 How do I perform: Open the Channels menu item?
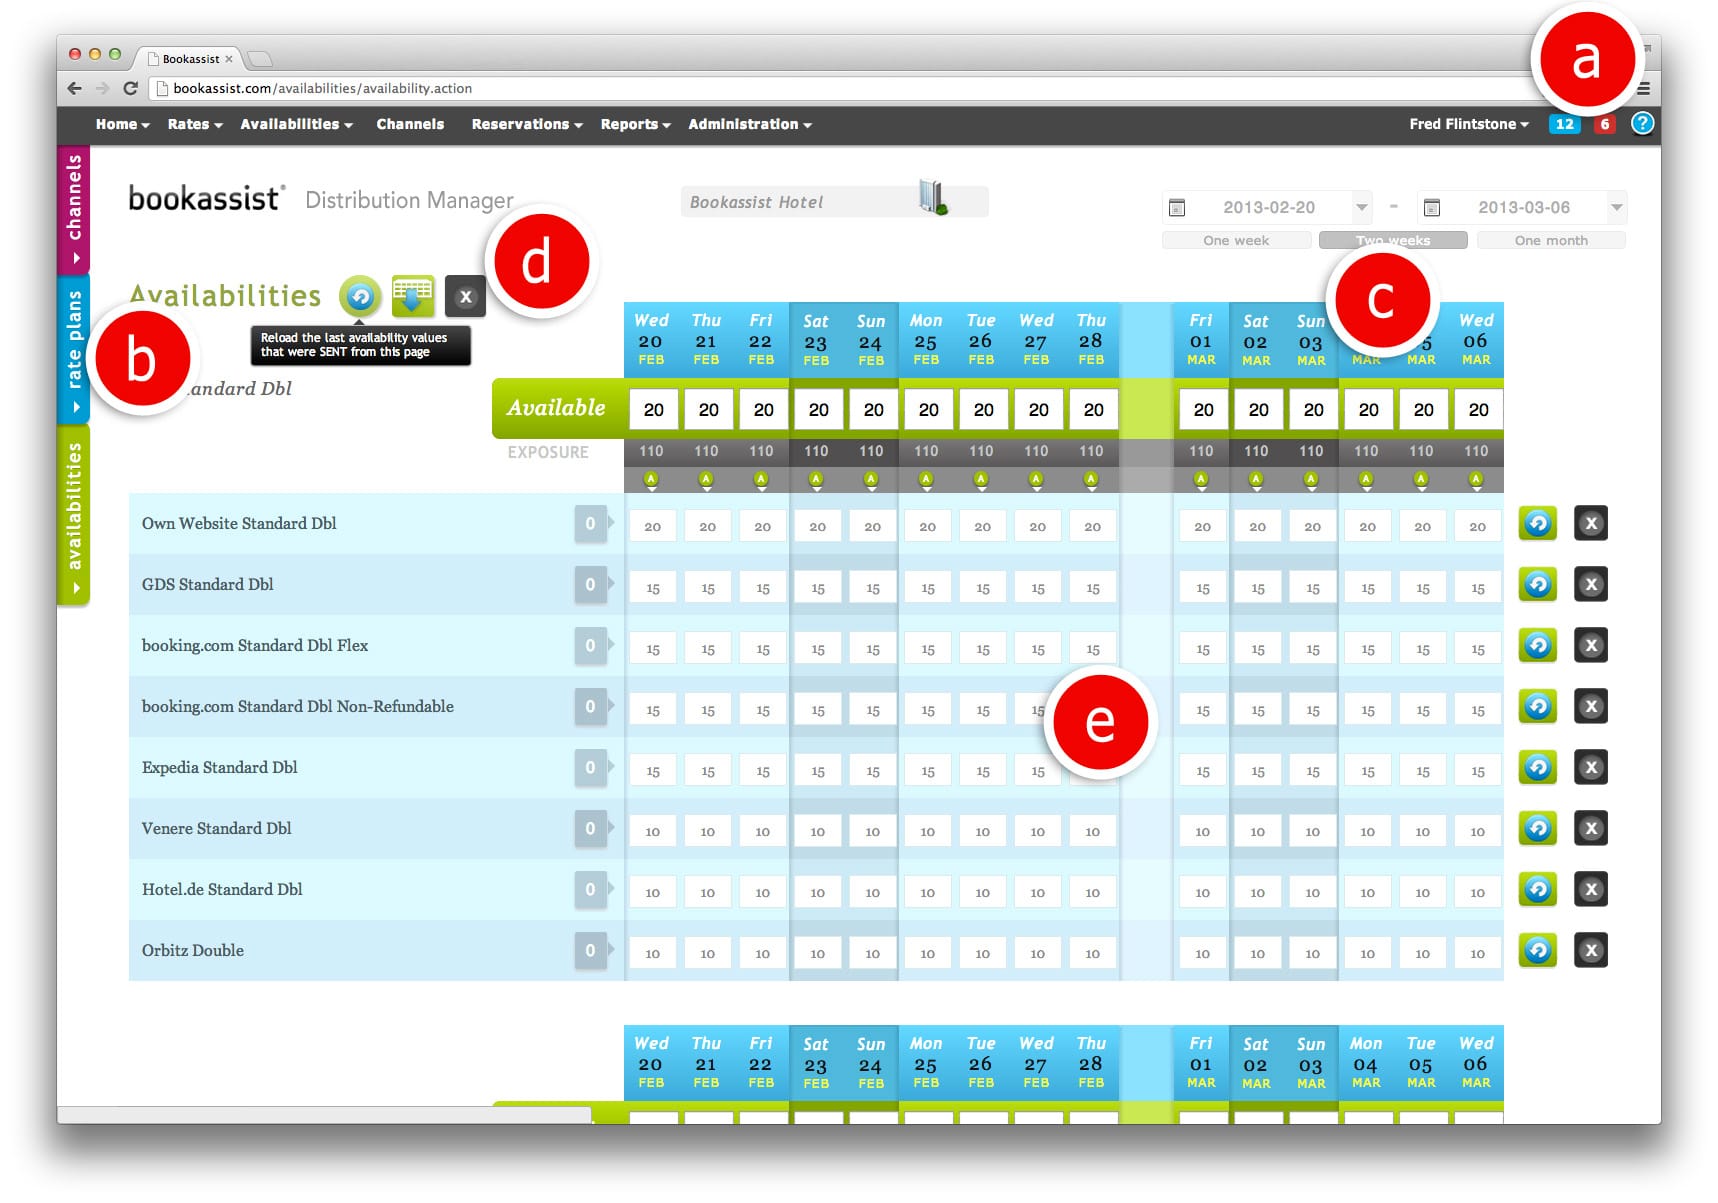pos(410,124)
